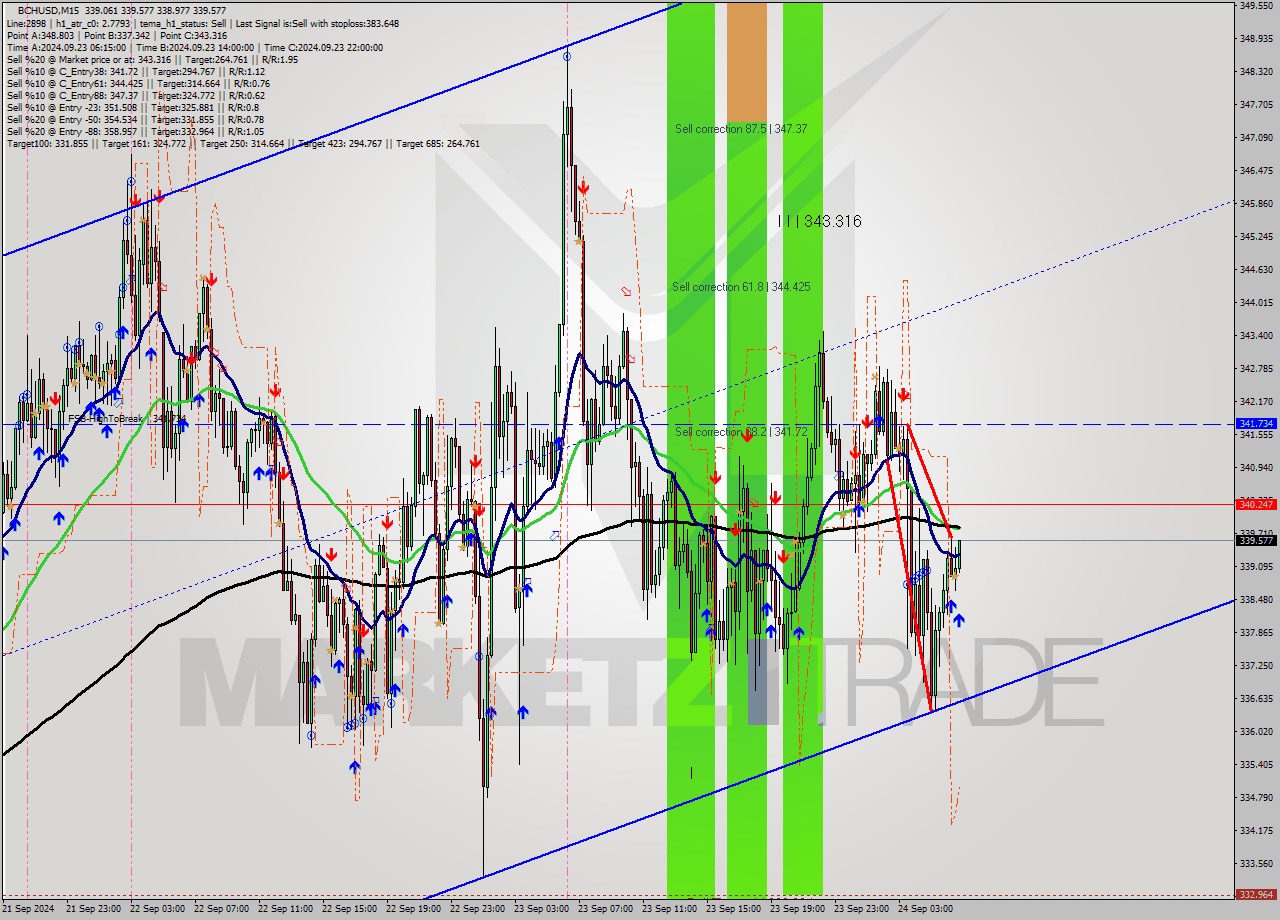This screenshot has width=1280, height=920.
Task: Click the 348.935 price axis value
Action: coord(1257,39)
